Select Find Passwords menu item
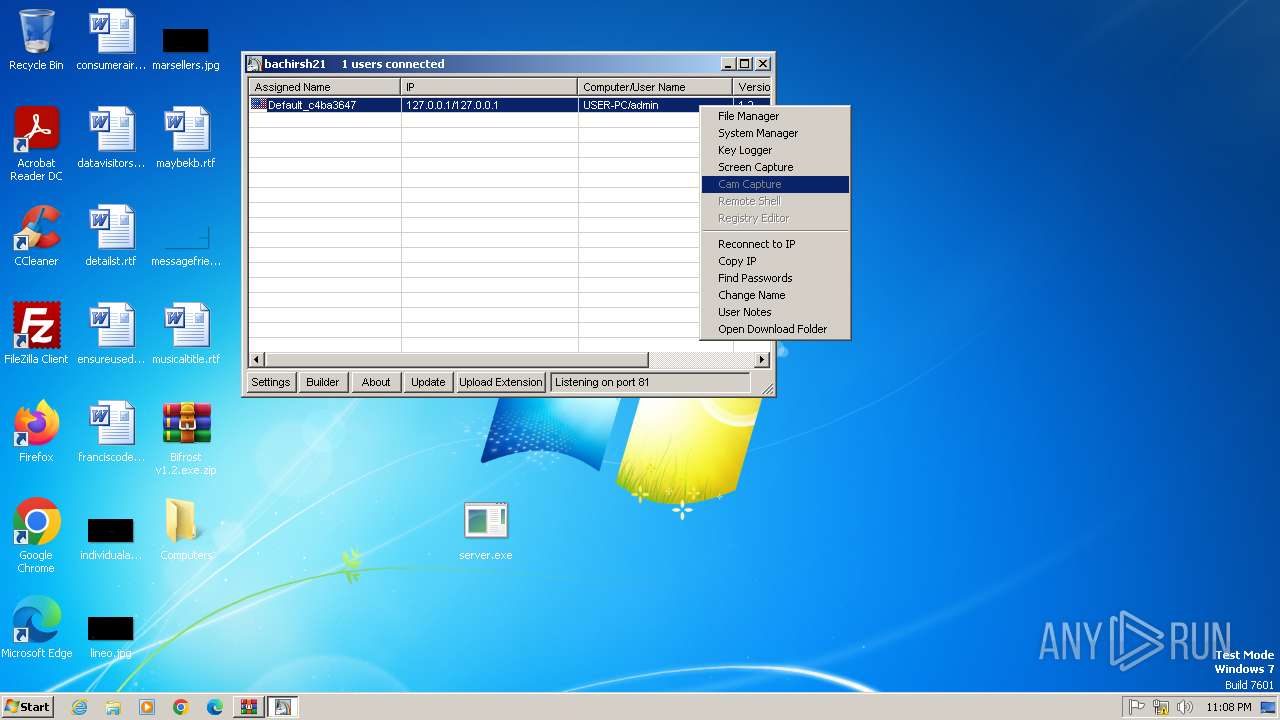 pyautogui.click(x=775, y=278)
